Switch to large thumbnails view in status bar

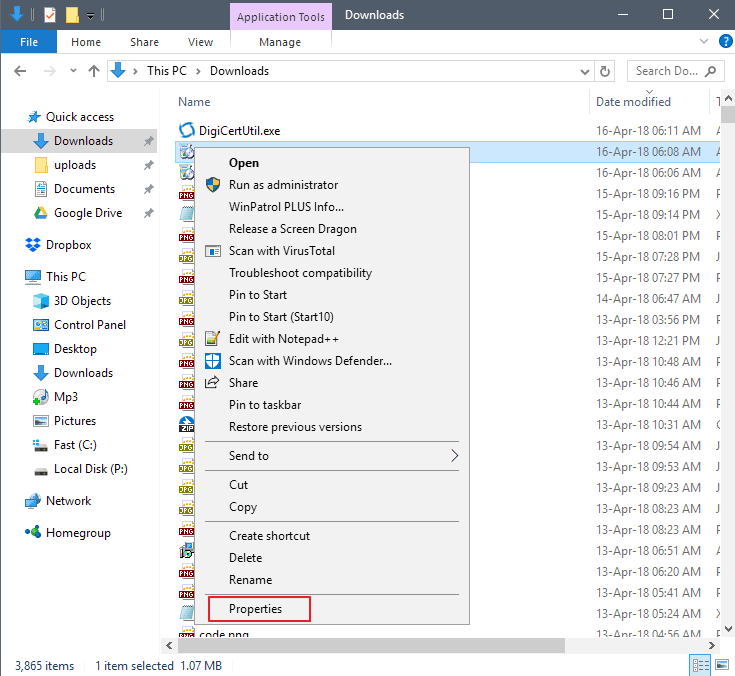tap(721, 665)
